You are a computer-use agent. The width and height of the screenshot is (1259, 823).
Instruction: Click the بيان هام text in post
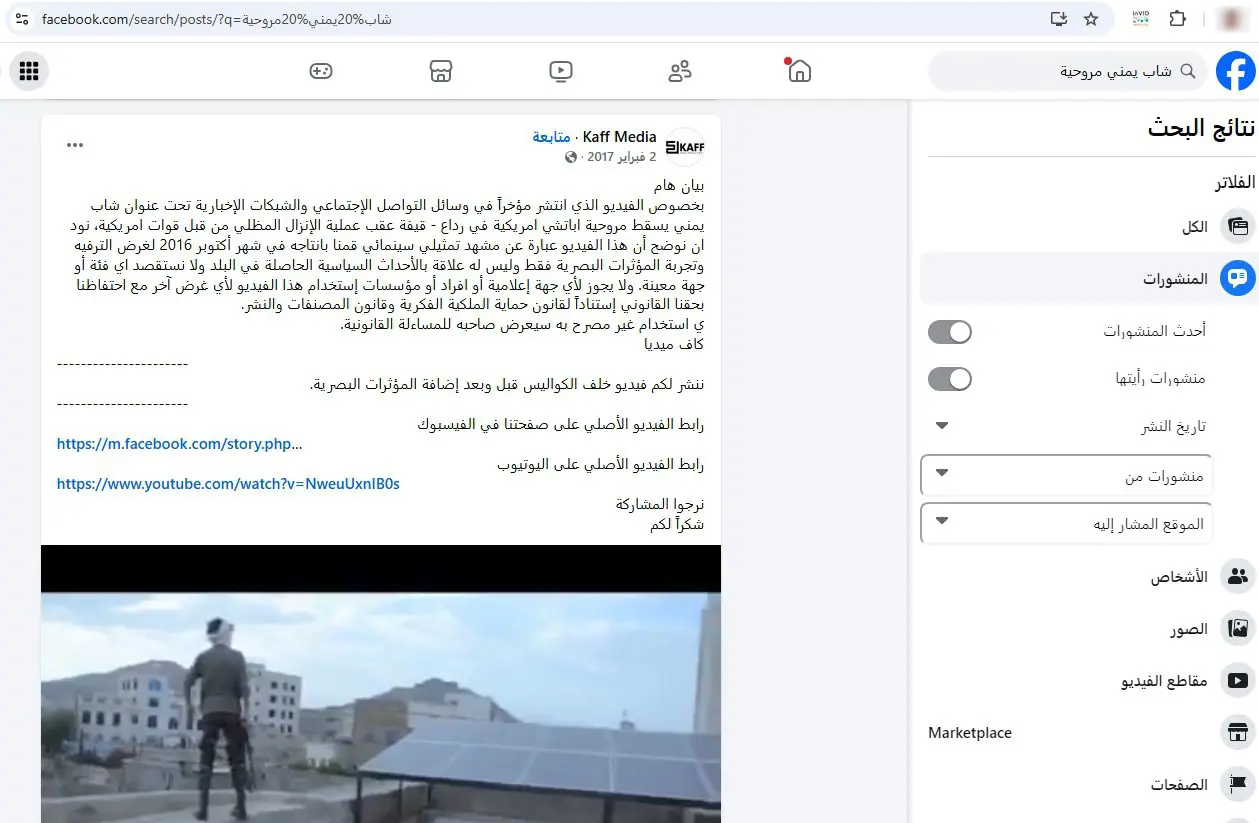coord(677,186)
